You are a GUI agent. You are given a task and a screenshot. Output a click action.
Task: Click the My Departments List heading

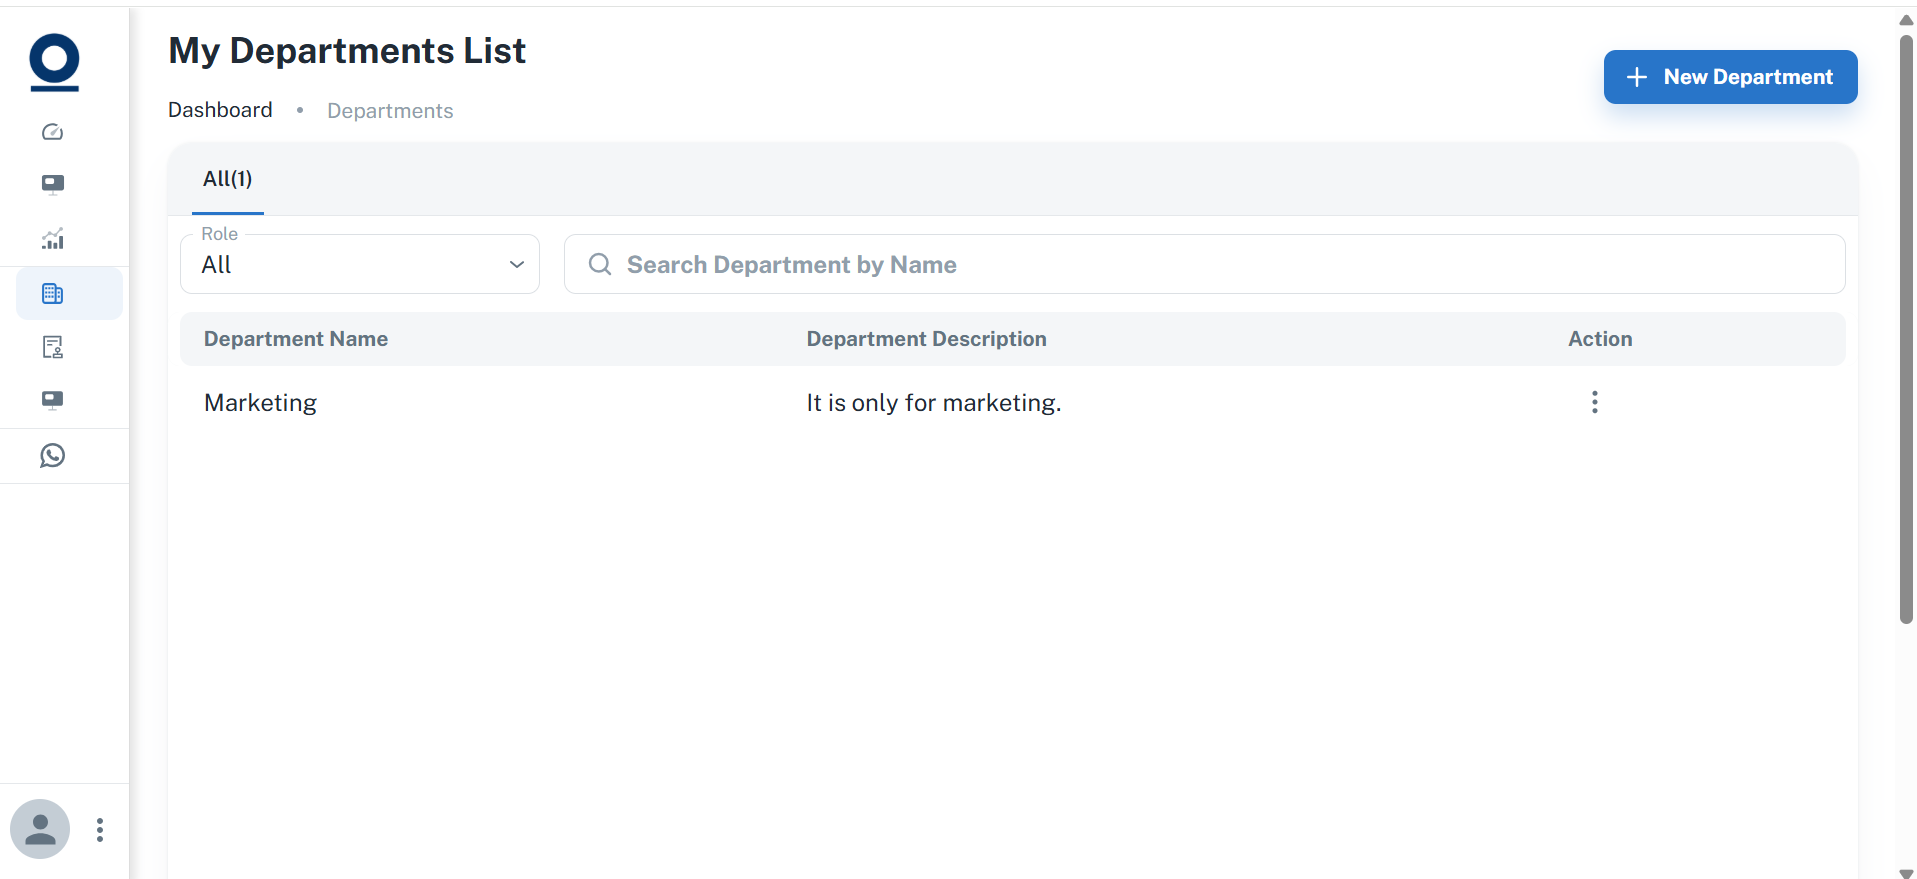coord(347,51)
